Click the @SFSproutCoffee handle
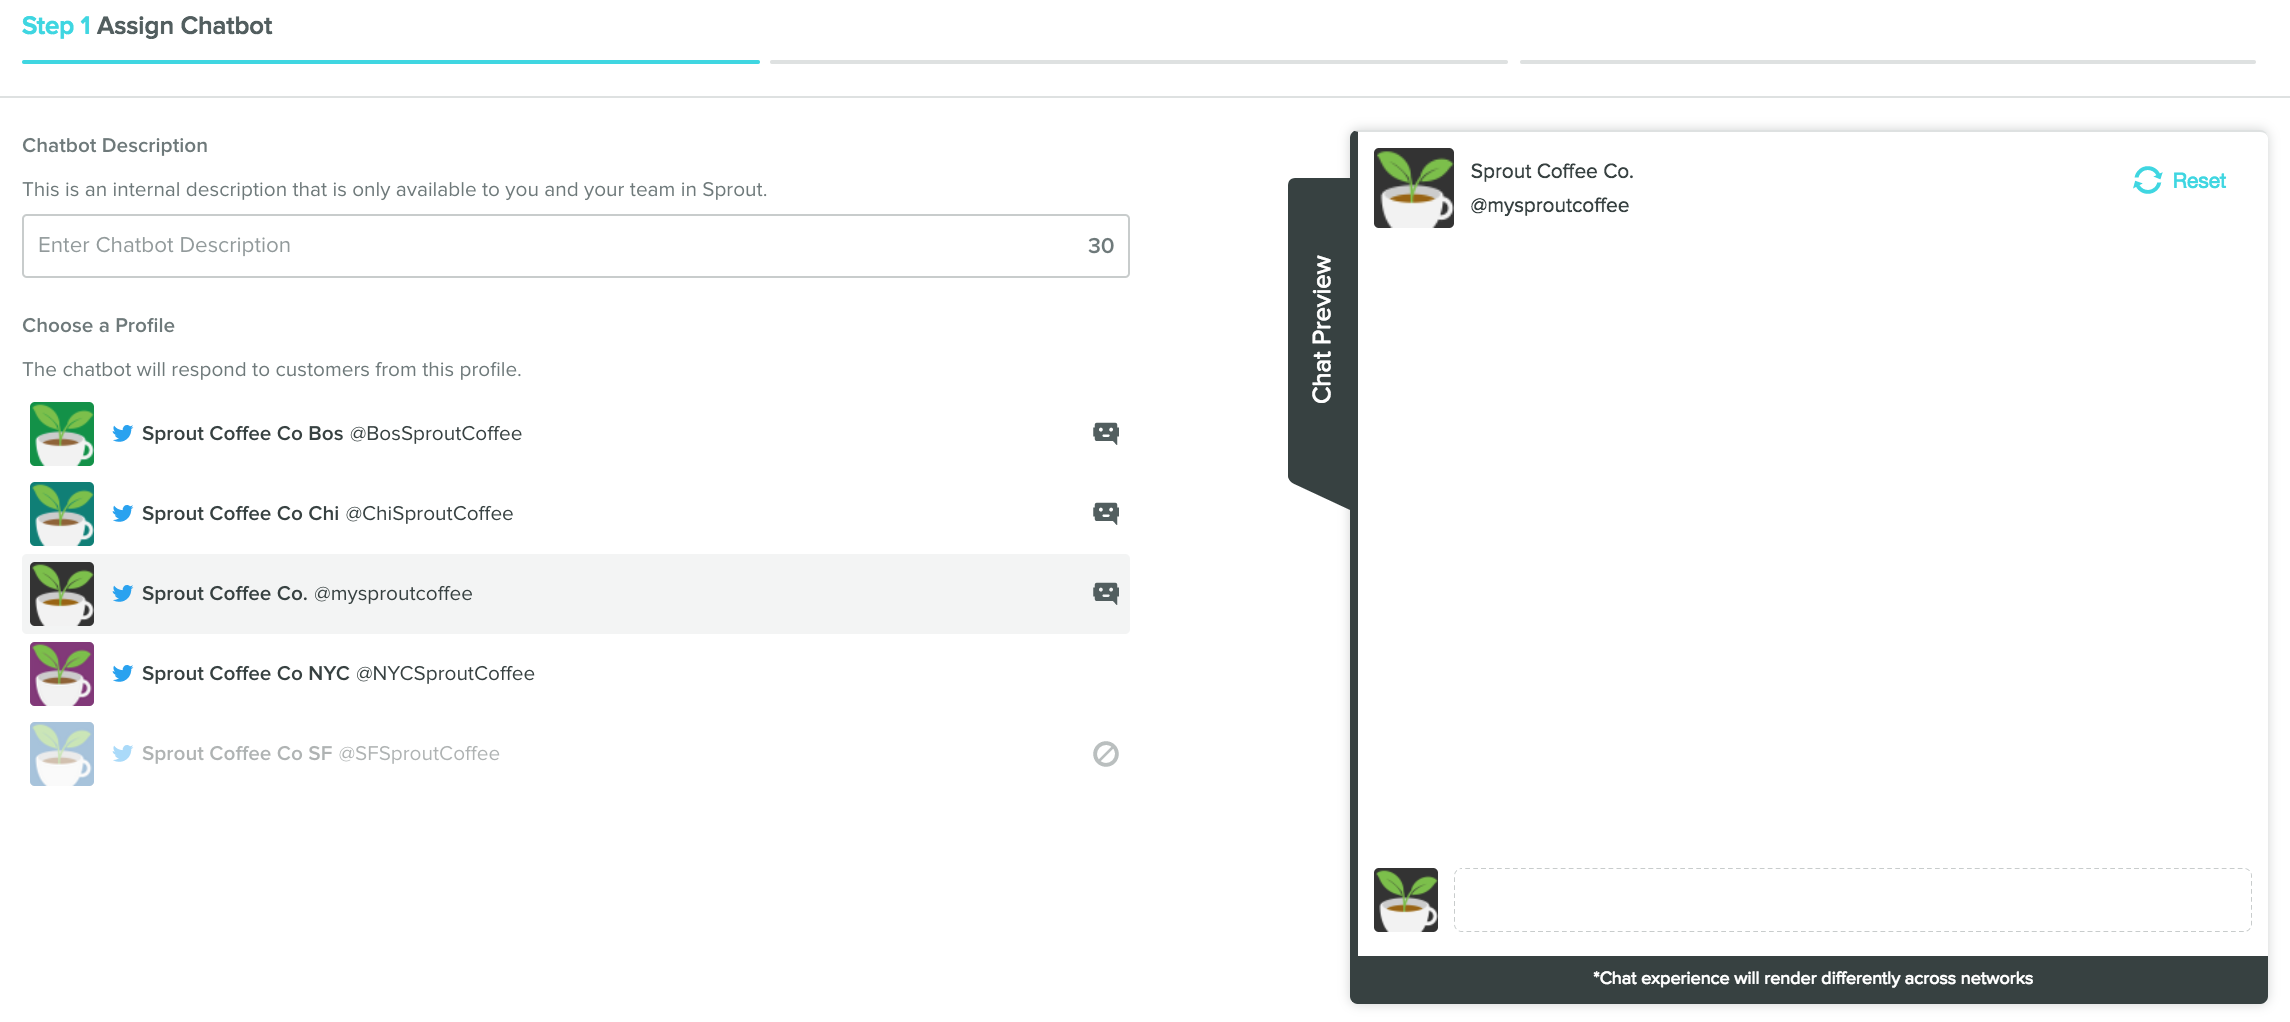This screenshot has height=1022, width=2290. click(x=419, y=753)
